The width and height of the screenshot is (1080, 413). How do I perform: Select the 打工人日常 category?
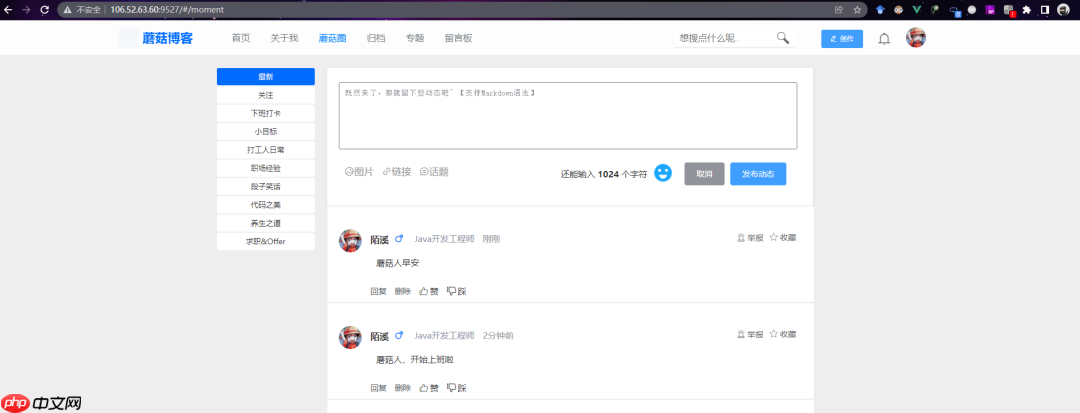point(266,149)
